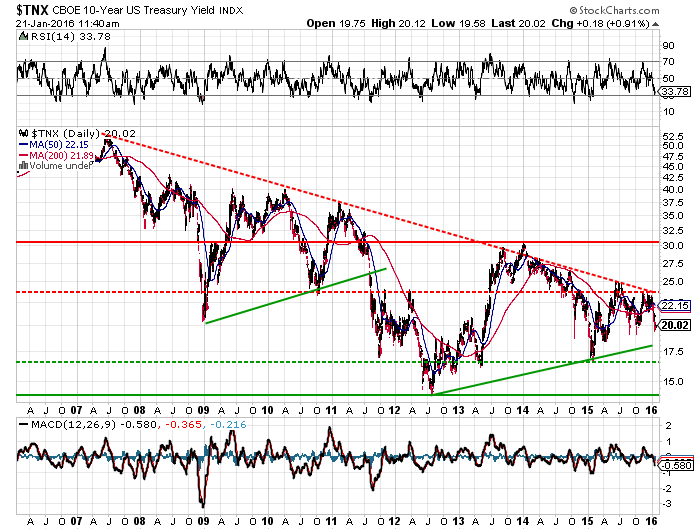
Task: Click the MA(200) red legend marker
Action: click(23, 157)
